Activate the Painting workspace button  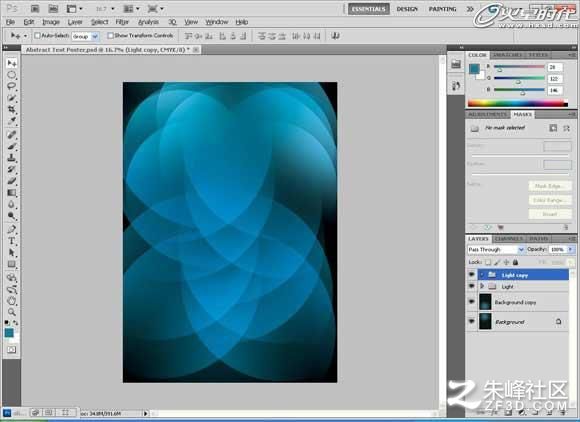[442, 9]
